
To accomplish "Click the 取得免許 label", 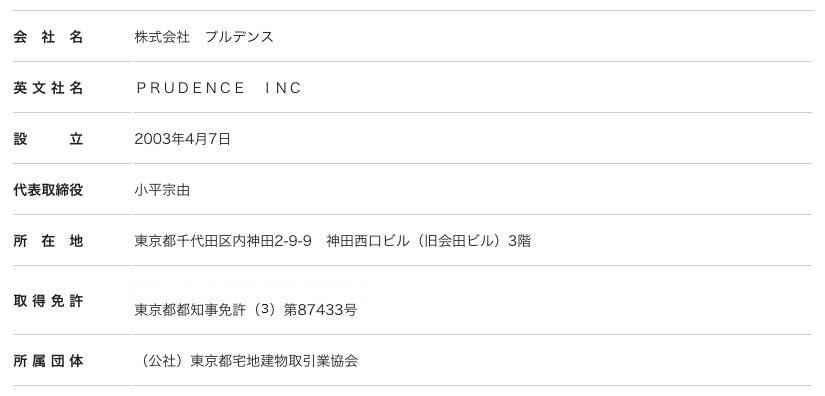I will [48, 301].
